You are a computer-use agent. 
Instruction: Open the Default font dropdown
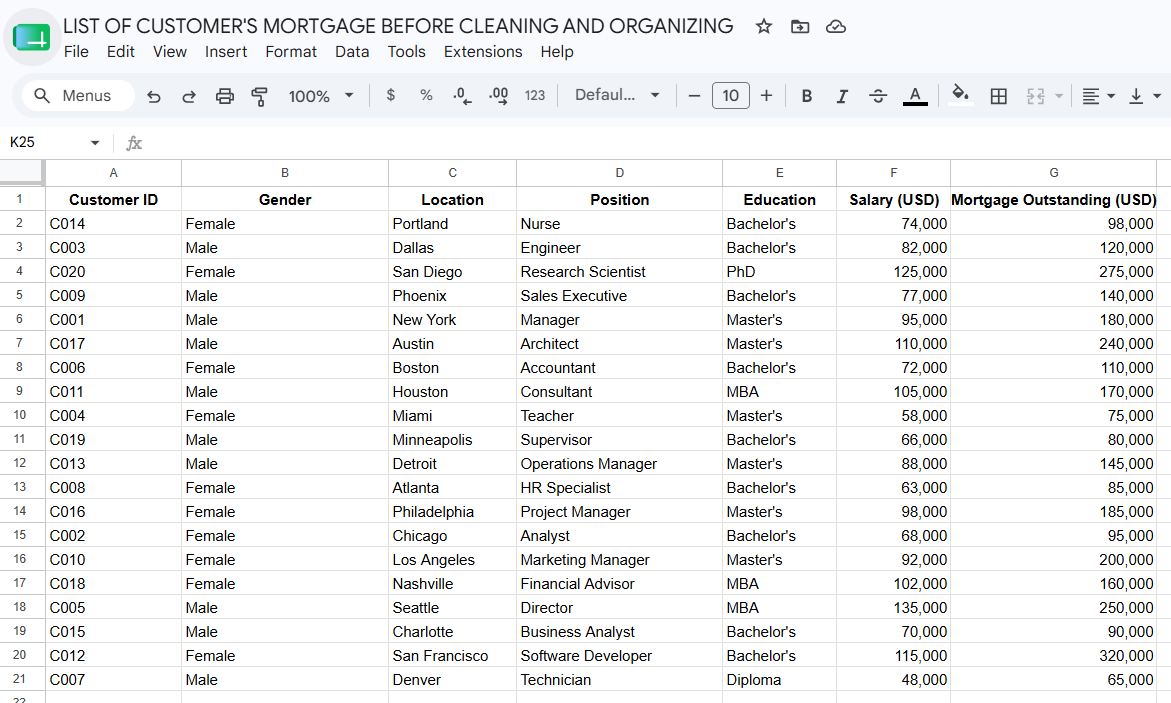(617, 95)
